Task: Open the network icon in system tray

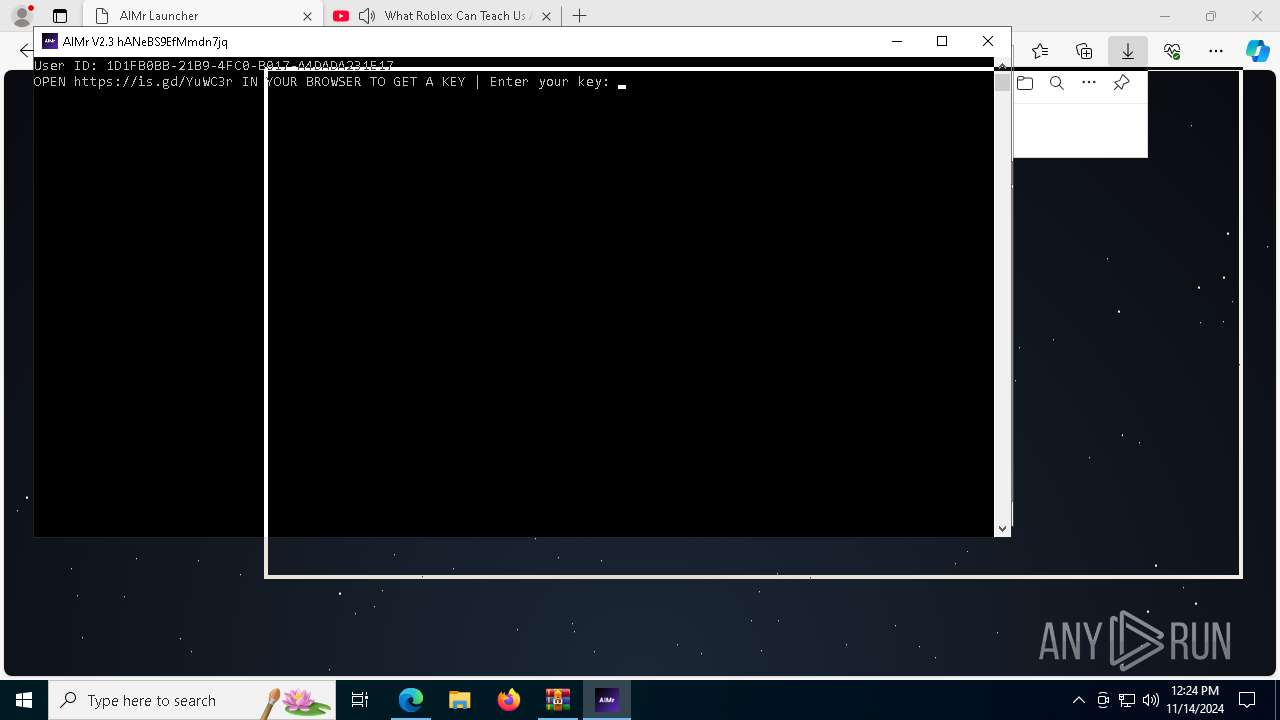Action: [x=1127, y=700]
